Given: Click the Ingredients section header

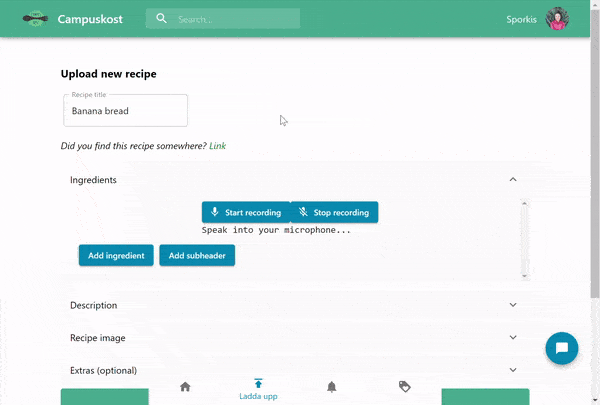Looking at the screenshot, I should [295, 180].
